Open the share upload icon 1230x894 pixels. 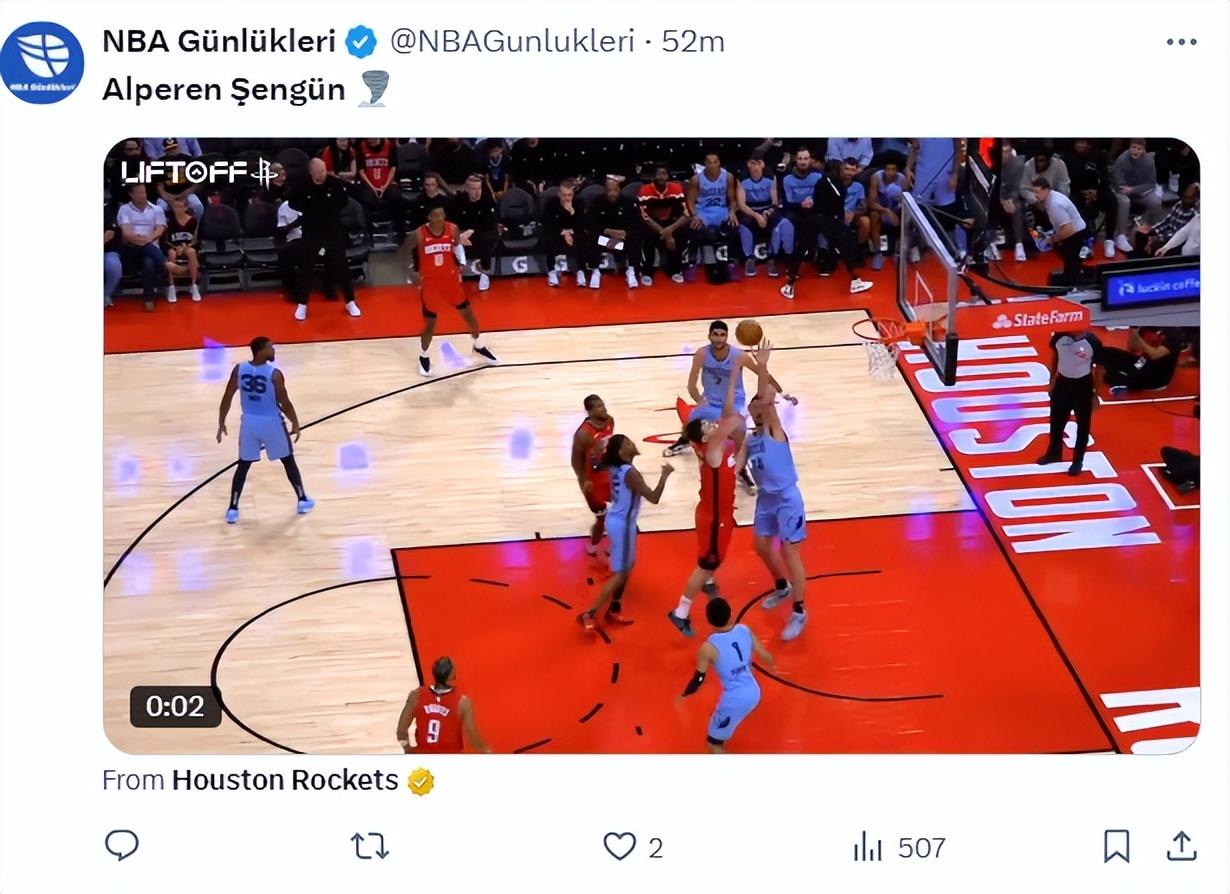[1182, 846]
